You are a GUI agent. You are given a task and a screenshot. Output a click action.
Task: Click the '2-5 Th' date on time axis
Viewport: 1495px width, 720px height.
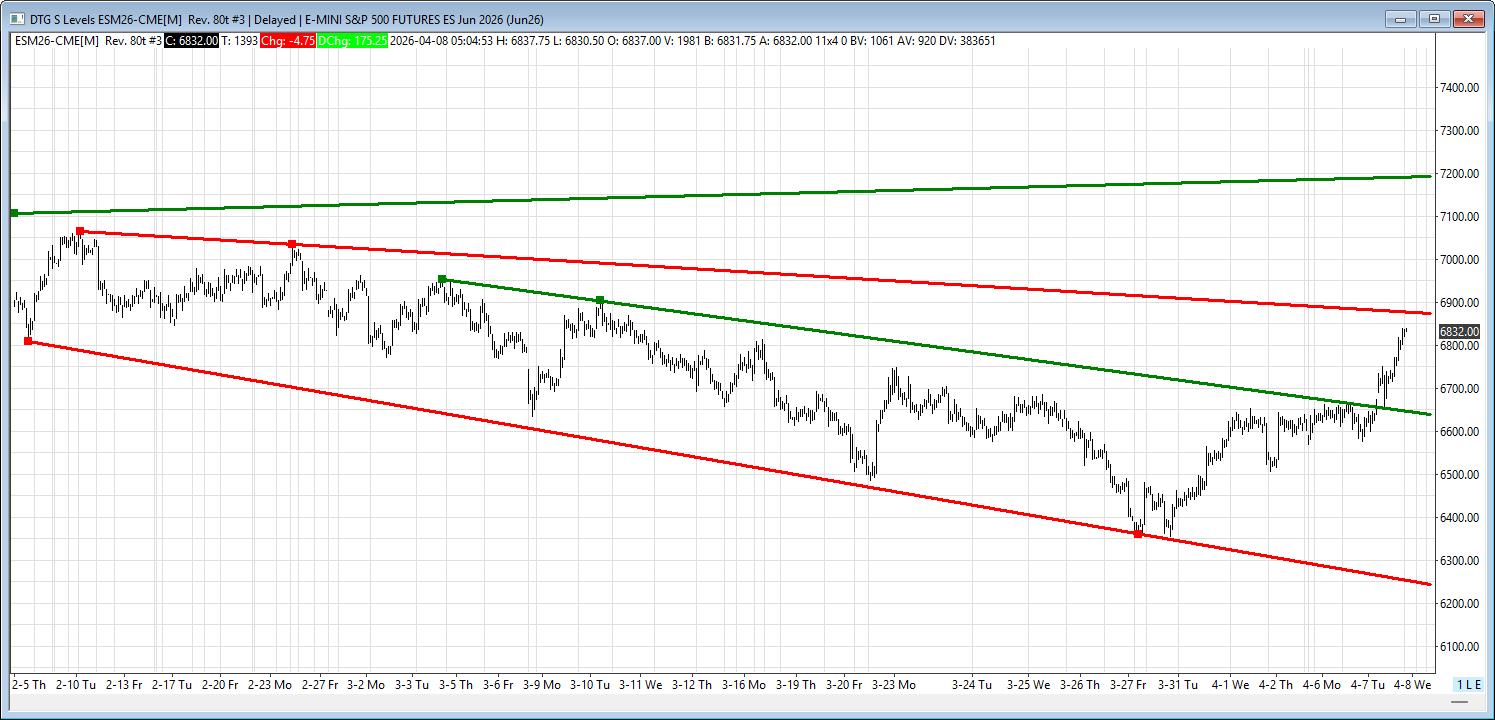tap(30, 685)
